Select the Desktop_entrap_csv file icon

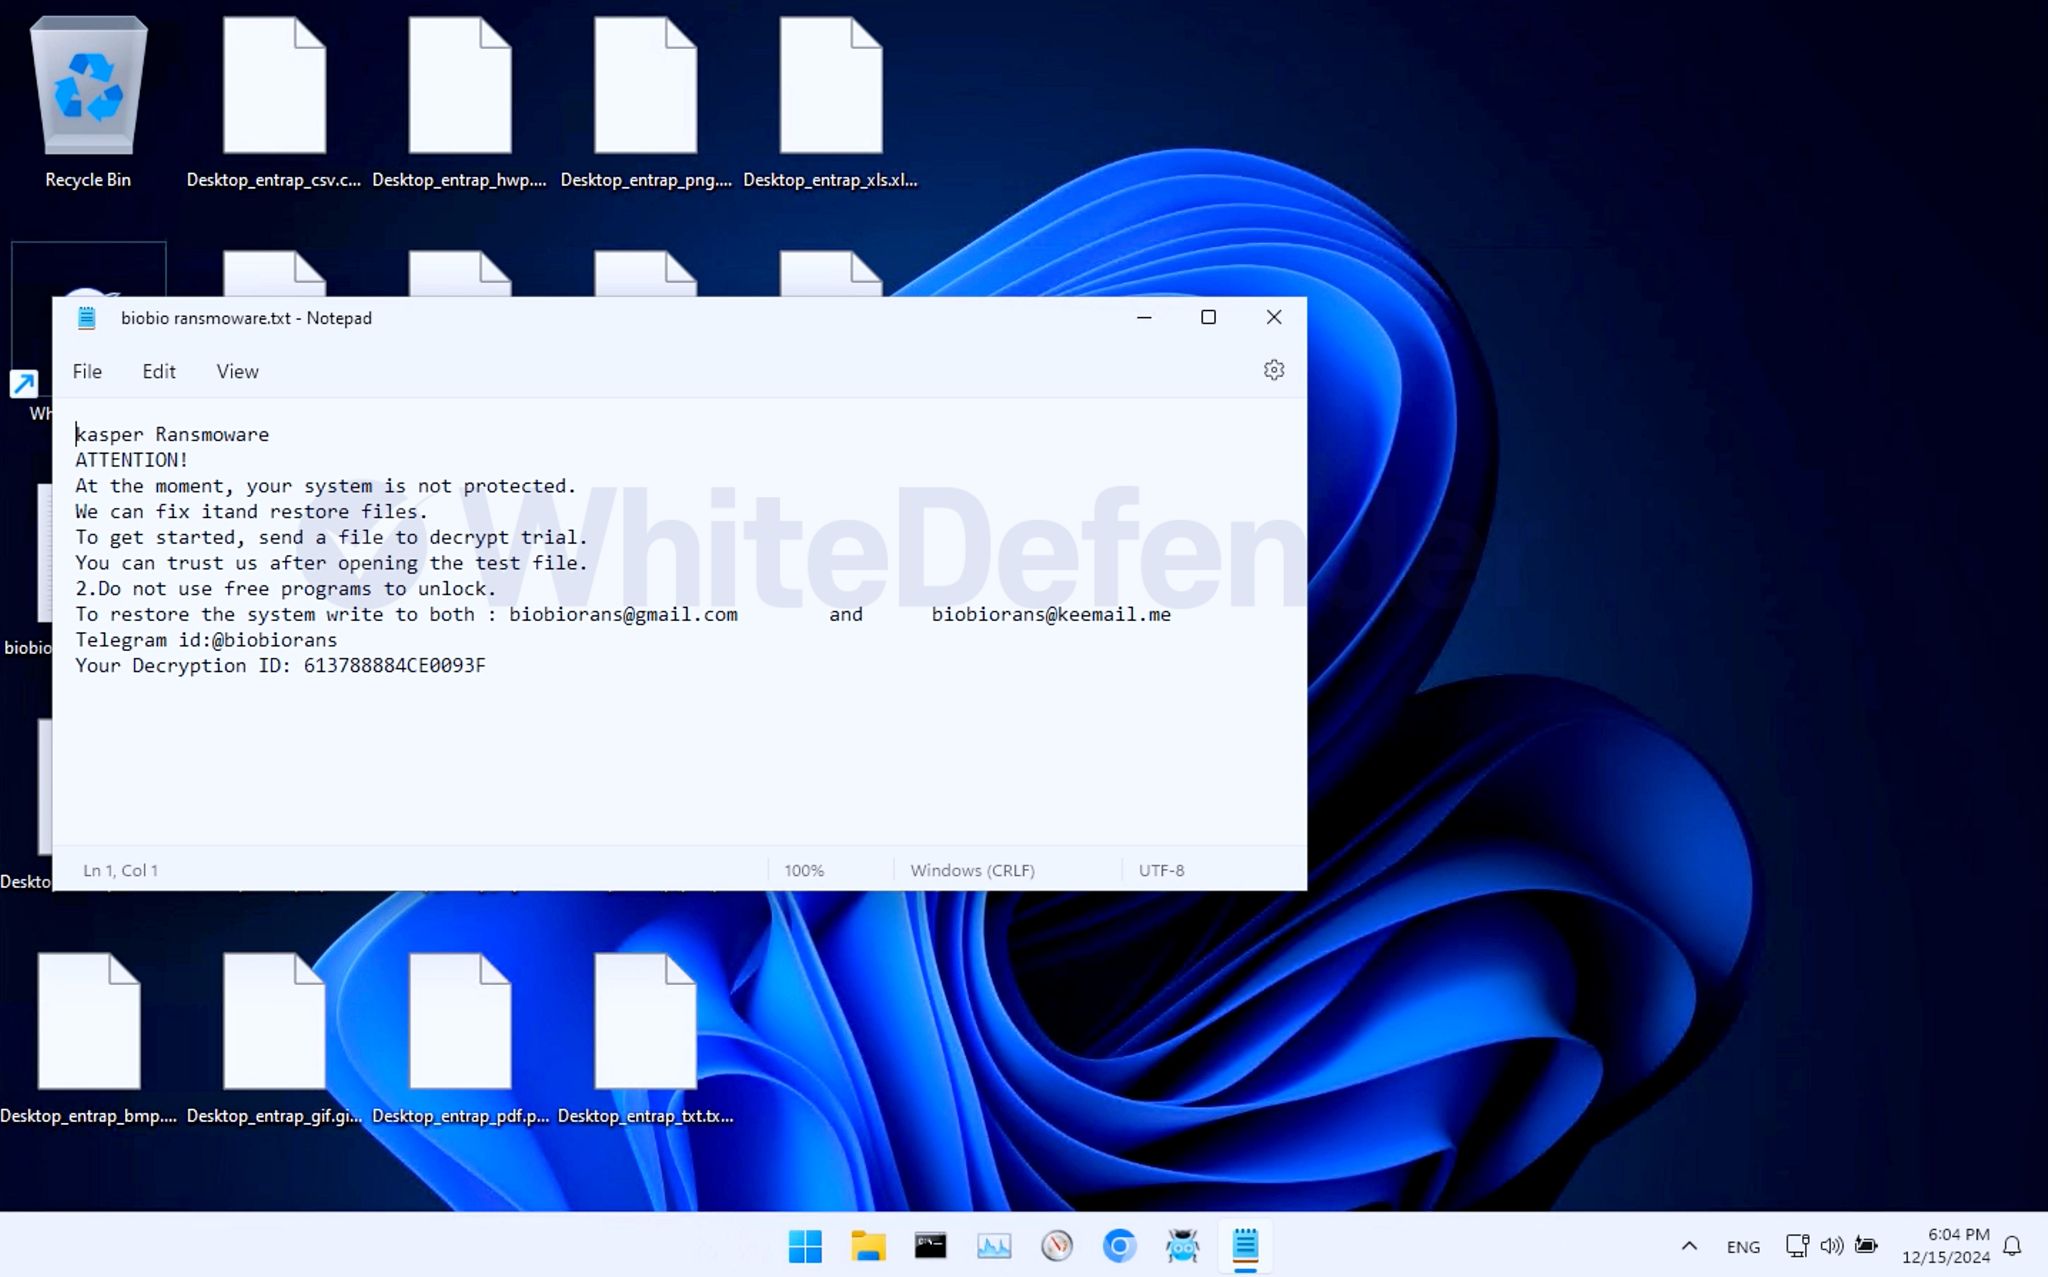(274, 100)
